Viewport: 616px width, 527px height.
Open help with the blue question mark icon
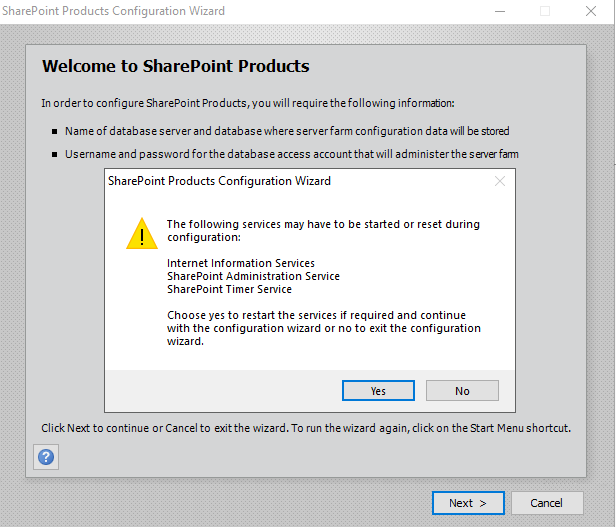coord(46,457)
